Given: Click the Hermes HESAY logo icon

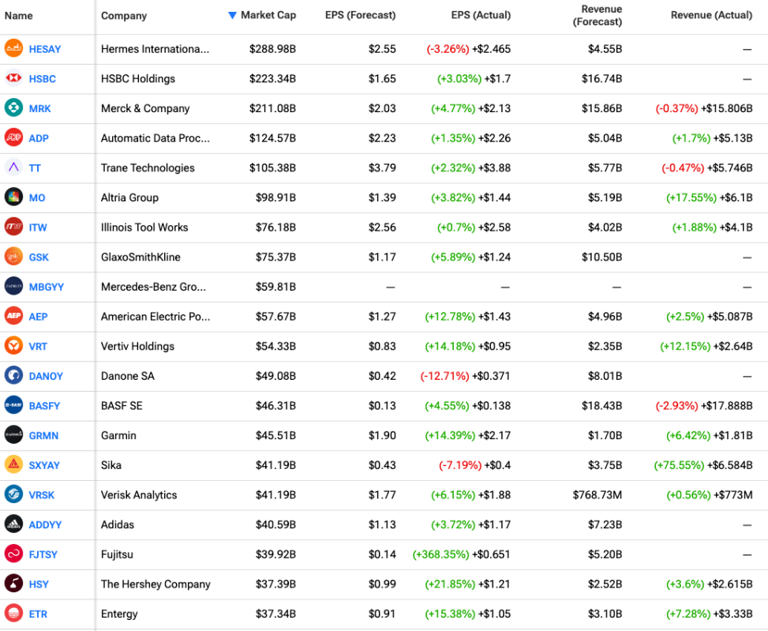Looking at the screenshot, I should coord(14,48).
